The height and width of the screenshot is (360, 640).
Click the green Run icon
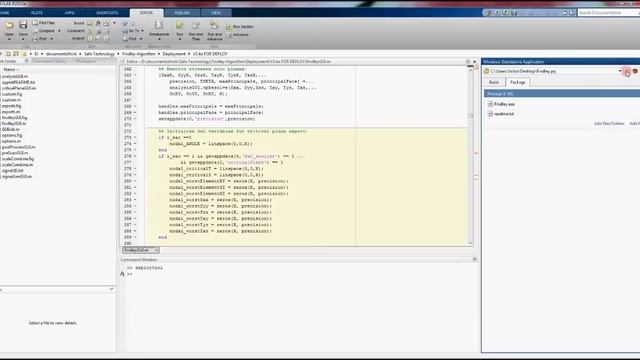(180, 26)
